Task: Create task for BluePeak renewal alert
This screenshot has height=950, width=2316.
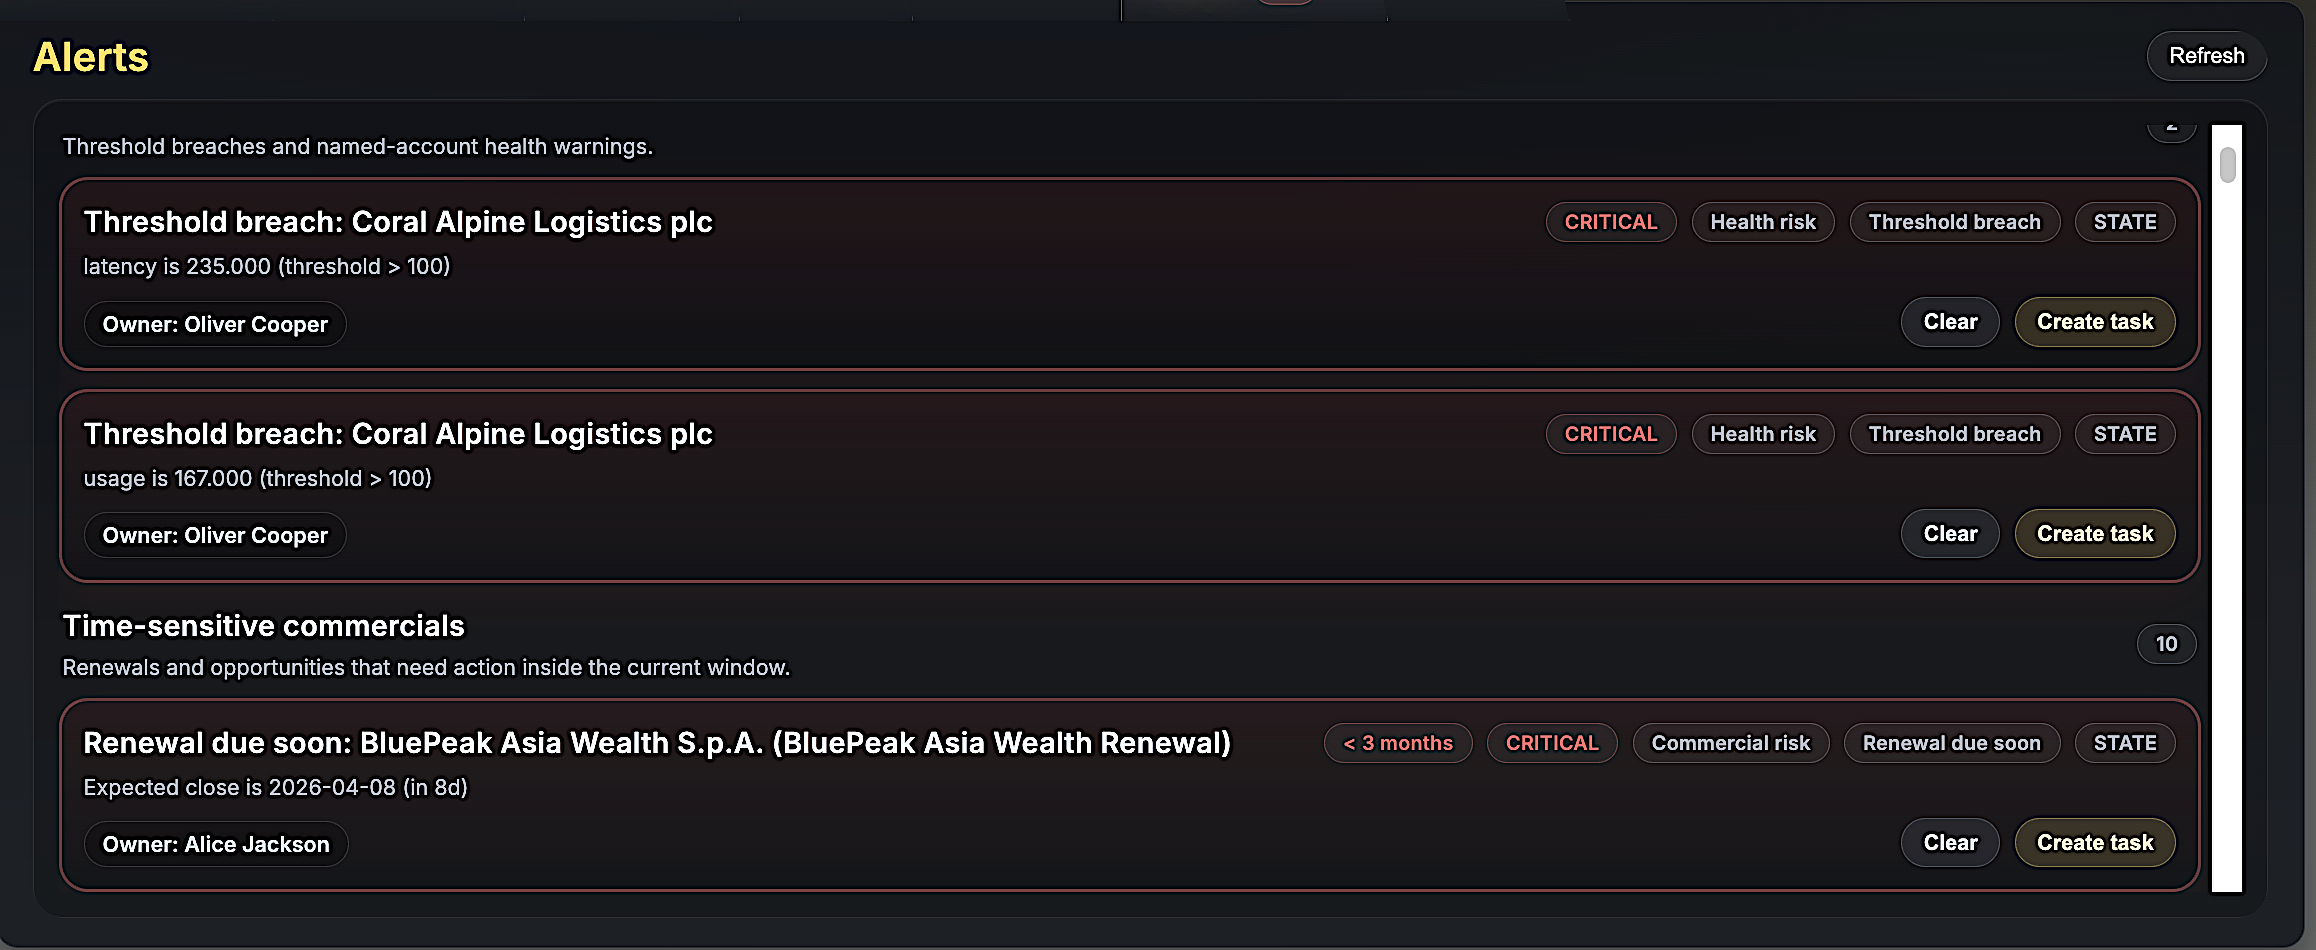Action: coord(2094,843)
